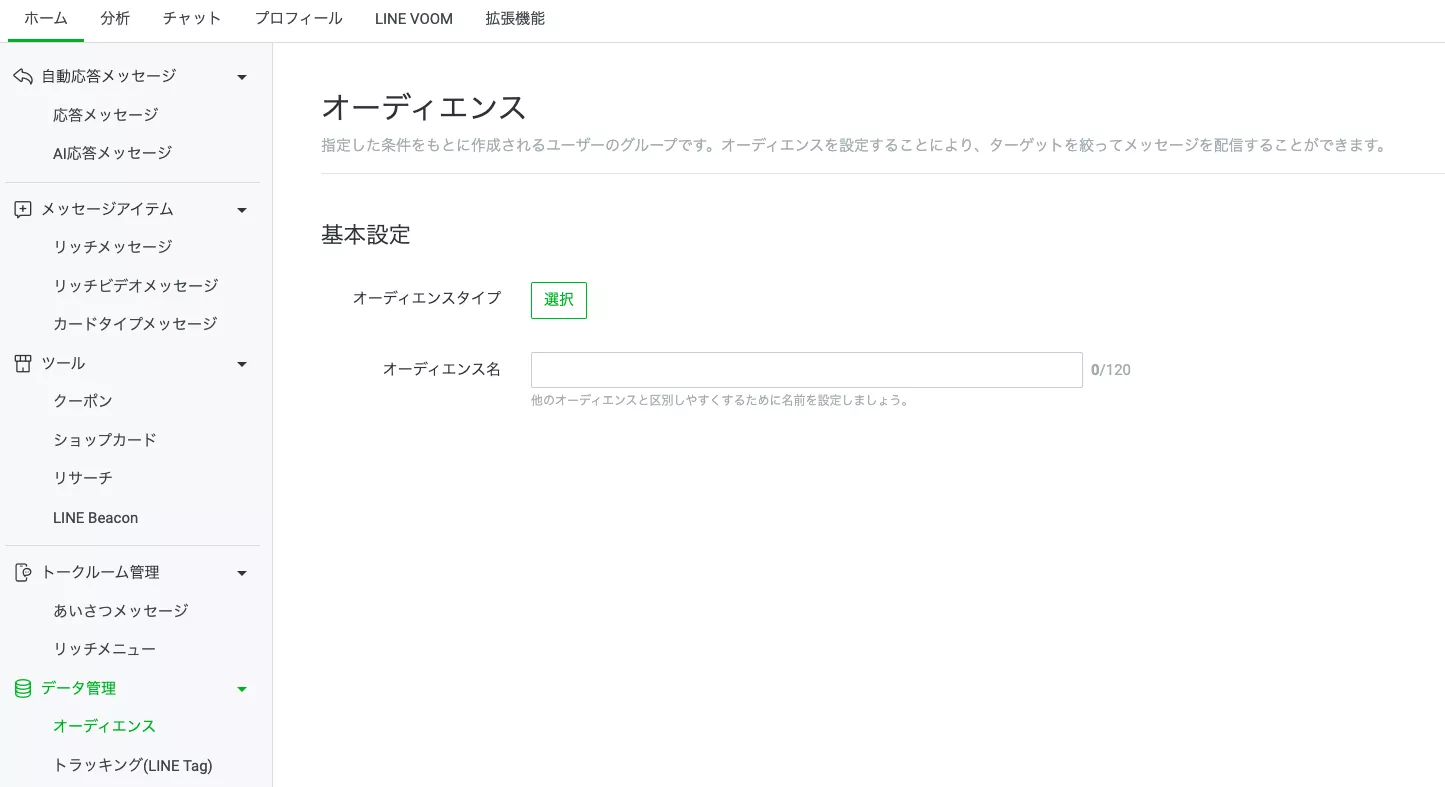This screenshot has height=787, width=1445.
Task: Collapse the メッセージアイテム section arrow
Action: coord(241,210)
